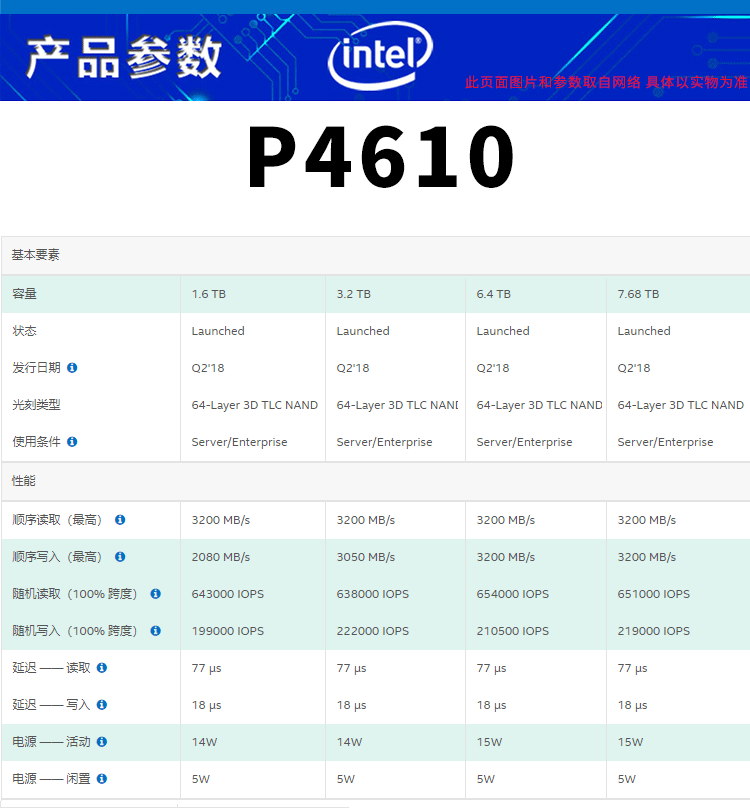Select the 性能 section header
The width and height of the screenshot is (750, 808).
[x=375, y=481]
